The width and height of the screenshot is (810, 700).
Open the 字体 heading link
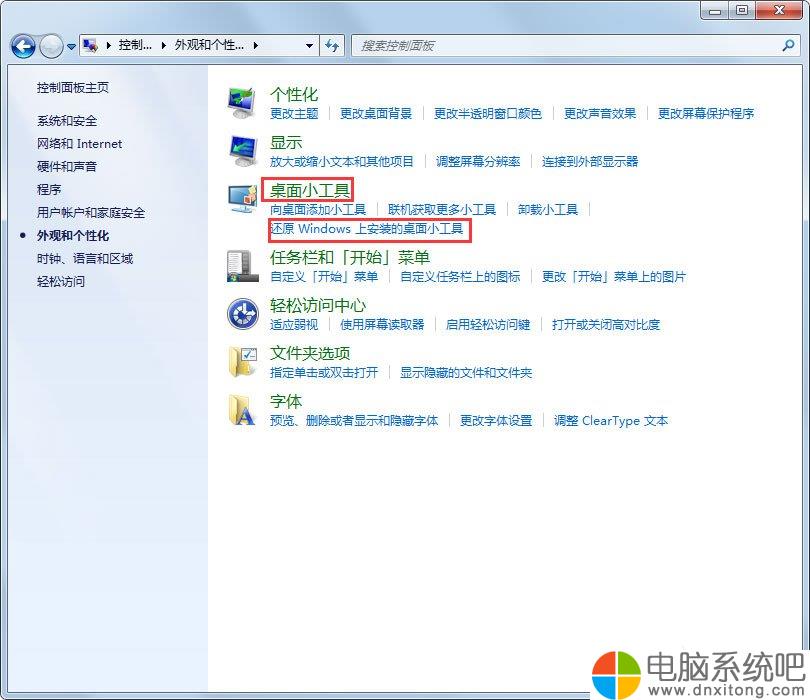(x=286, y=401)
